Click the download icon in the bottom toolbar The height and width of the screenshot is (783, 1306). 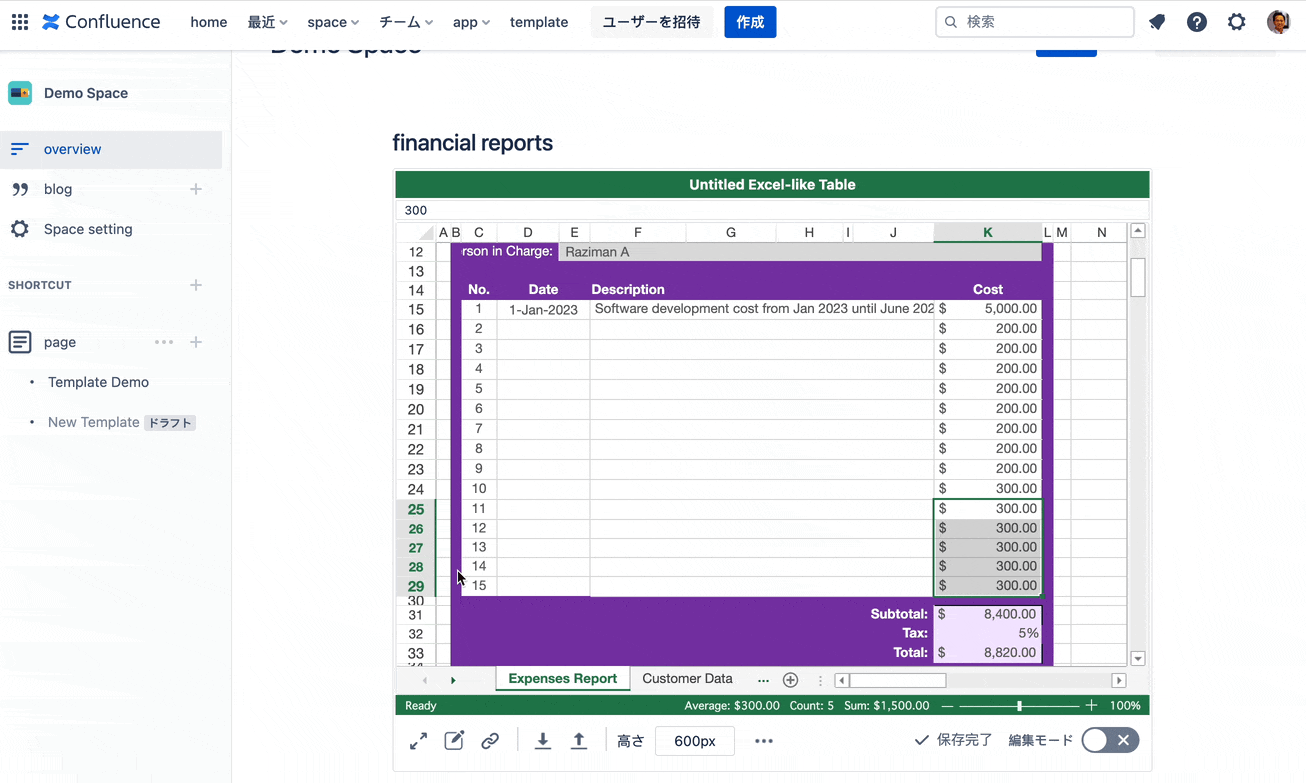542,740
